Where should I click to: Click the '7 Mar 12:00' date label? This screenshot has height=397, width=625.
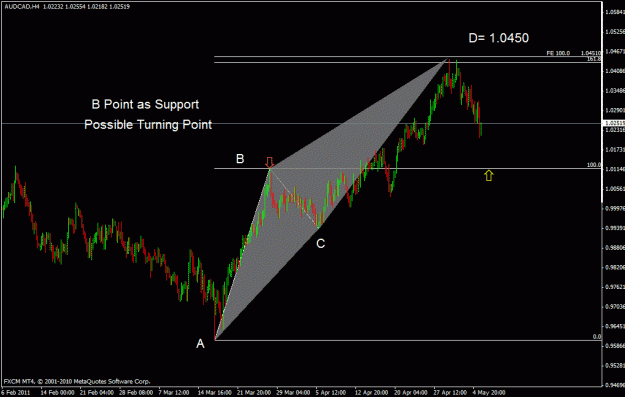pos(173,393)
